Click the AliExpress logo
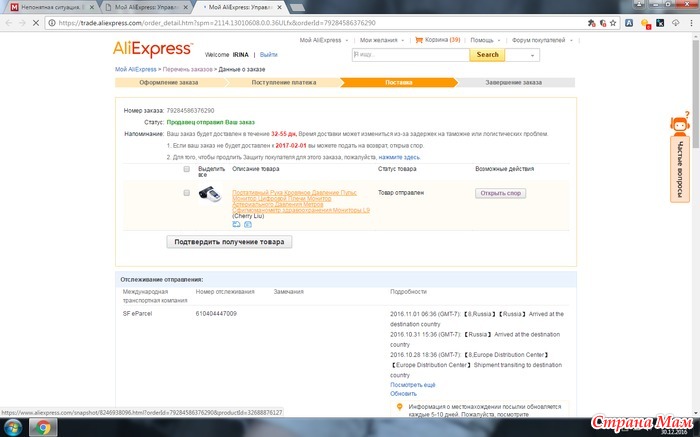 pos(153,49)
